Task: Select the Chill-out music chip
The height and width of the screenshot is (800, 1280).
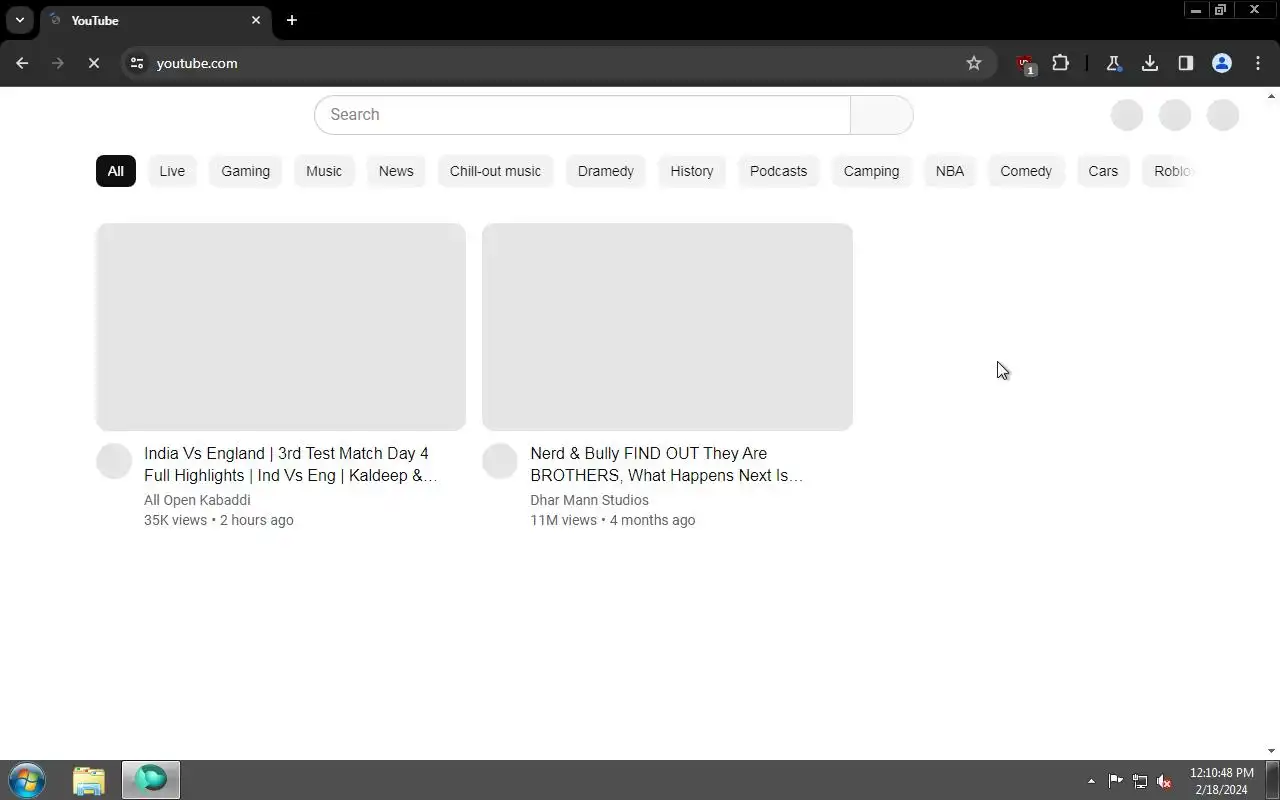Action: pos(495,171)
